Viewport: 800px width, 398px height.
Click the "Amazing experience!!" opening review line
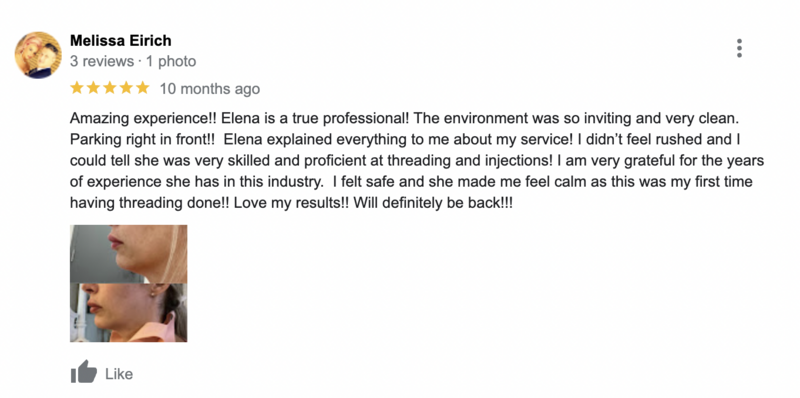pyautogui.click(x=143, y=119)
